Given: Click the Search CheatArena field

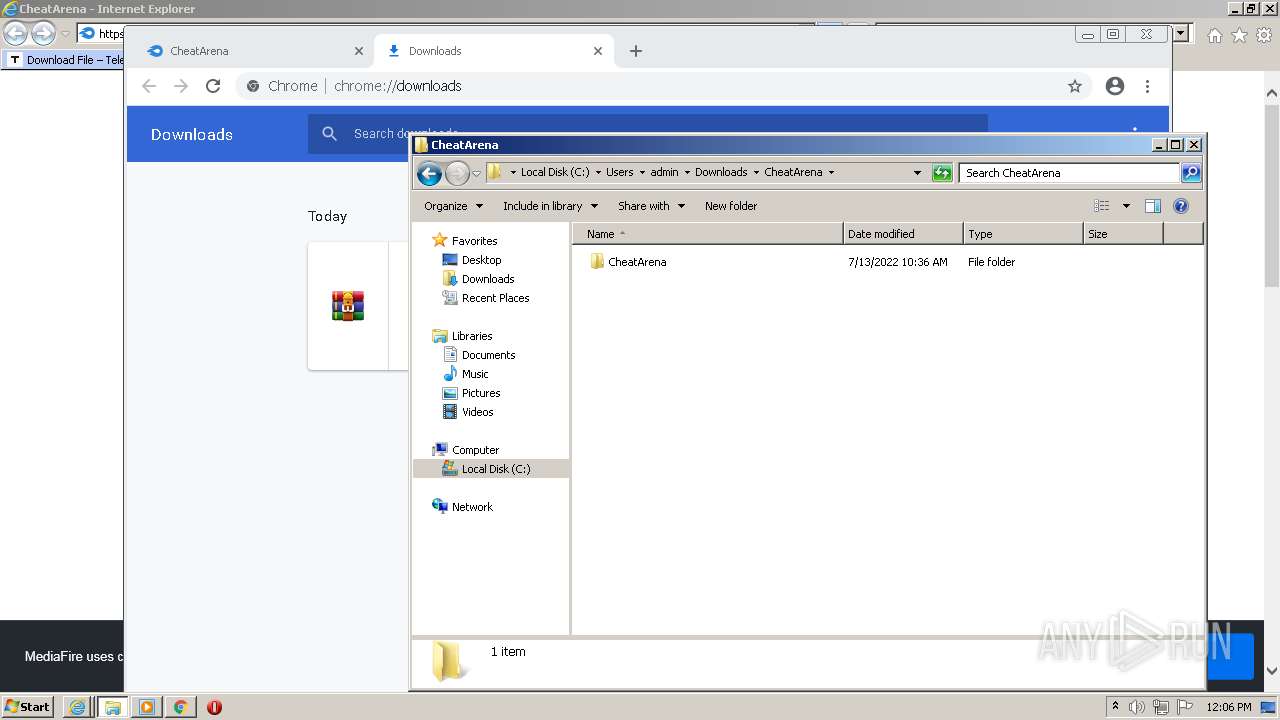Looking at the screenshot, I should 1069,173.
